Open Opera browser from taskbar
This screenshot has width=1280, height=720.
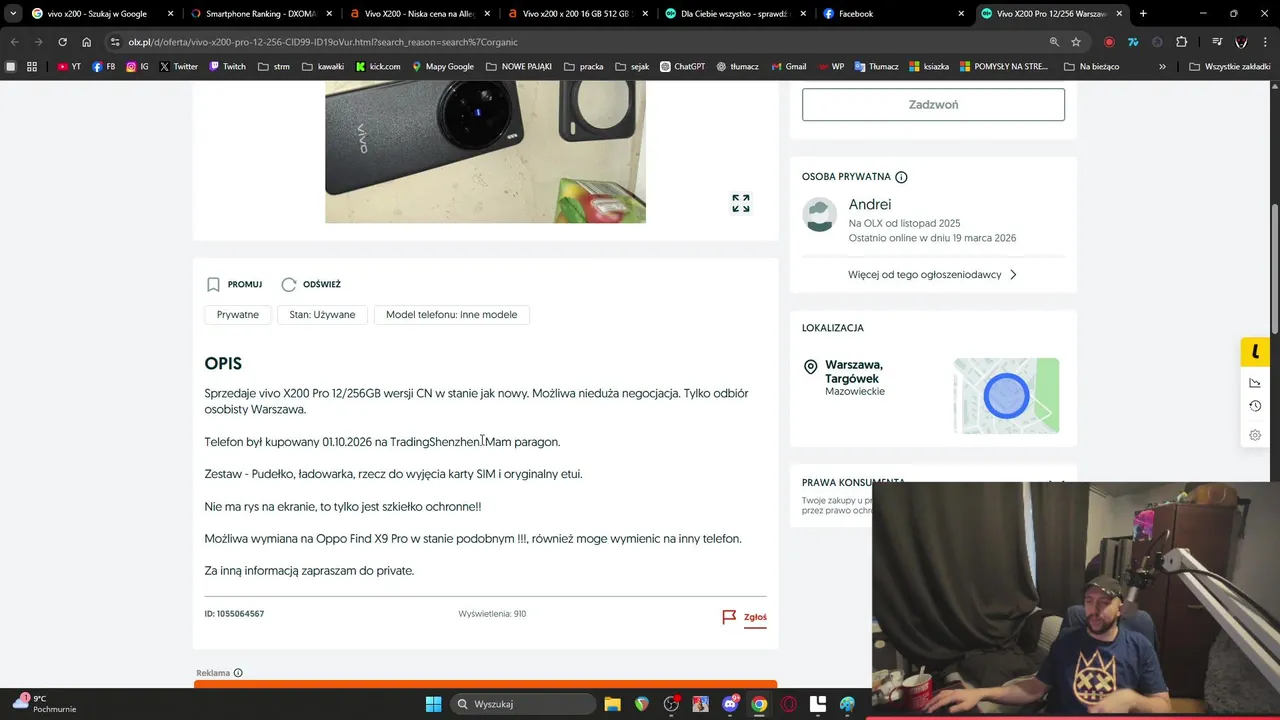(789, 704)
